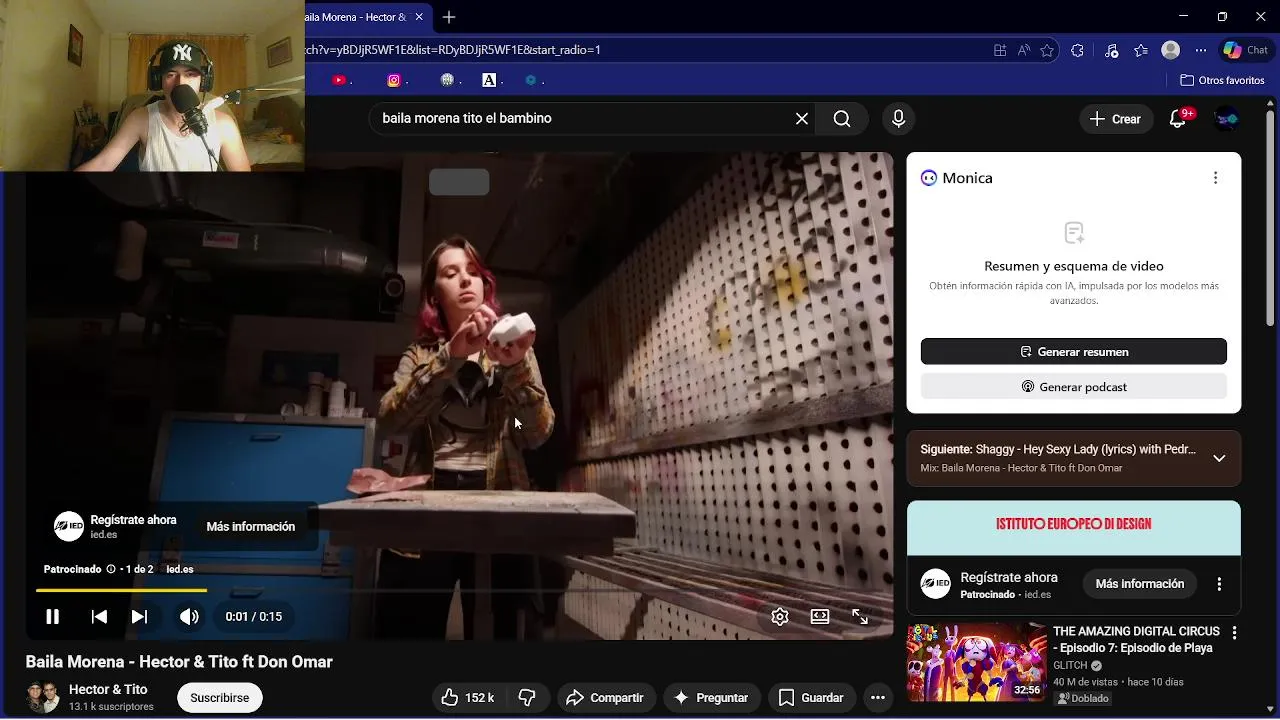Like the video (152 k)

click(x=469, y=698)
